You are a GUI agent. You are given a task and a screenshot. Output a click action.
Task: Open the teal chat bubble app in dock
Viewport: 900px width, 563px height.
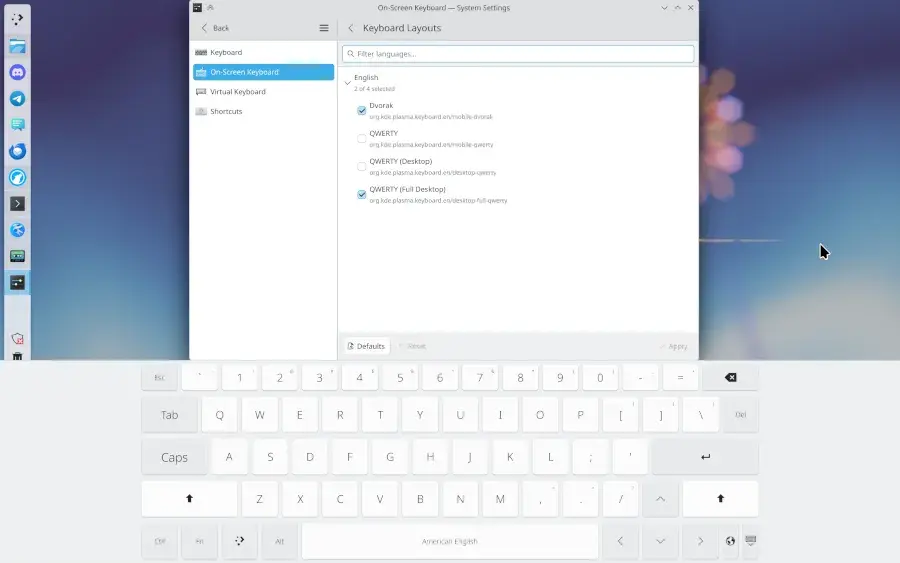coord(17,125)
